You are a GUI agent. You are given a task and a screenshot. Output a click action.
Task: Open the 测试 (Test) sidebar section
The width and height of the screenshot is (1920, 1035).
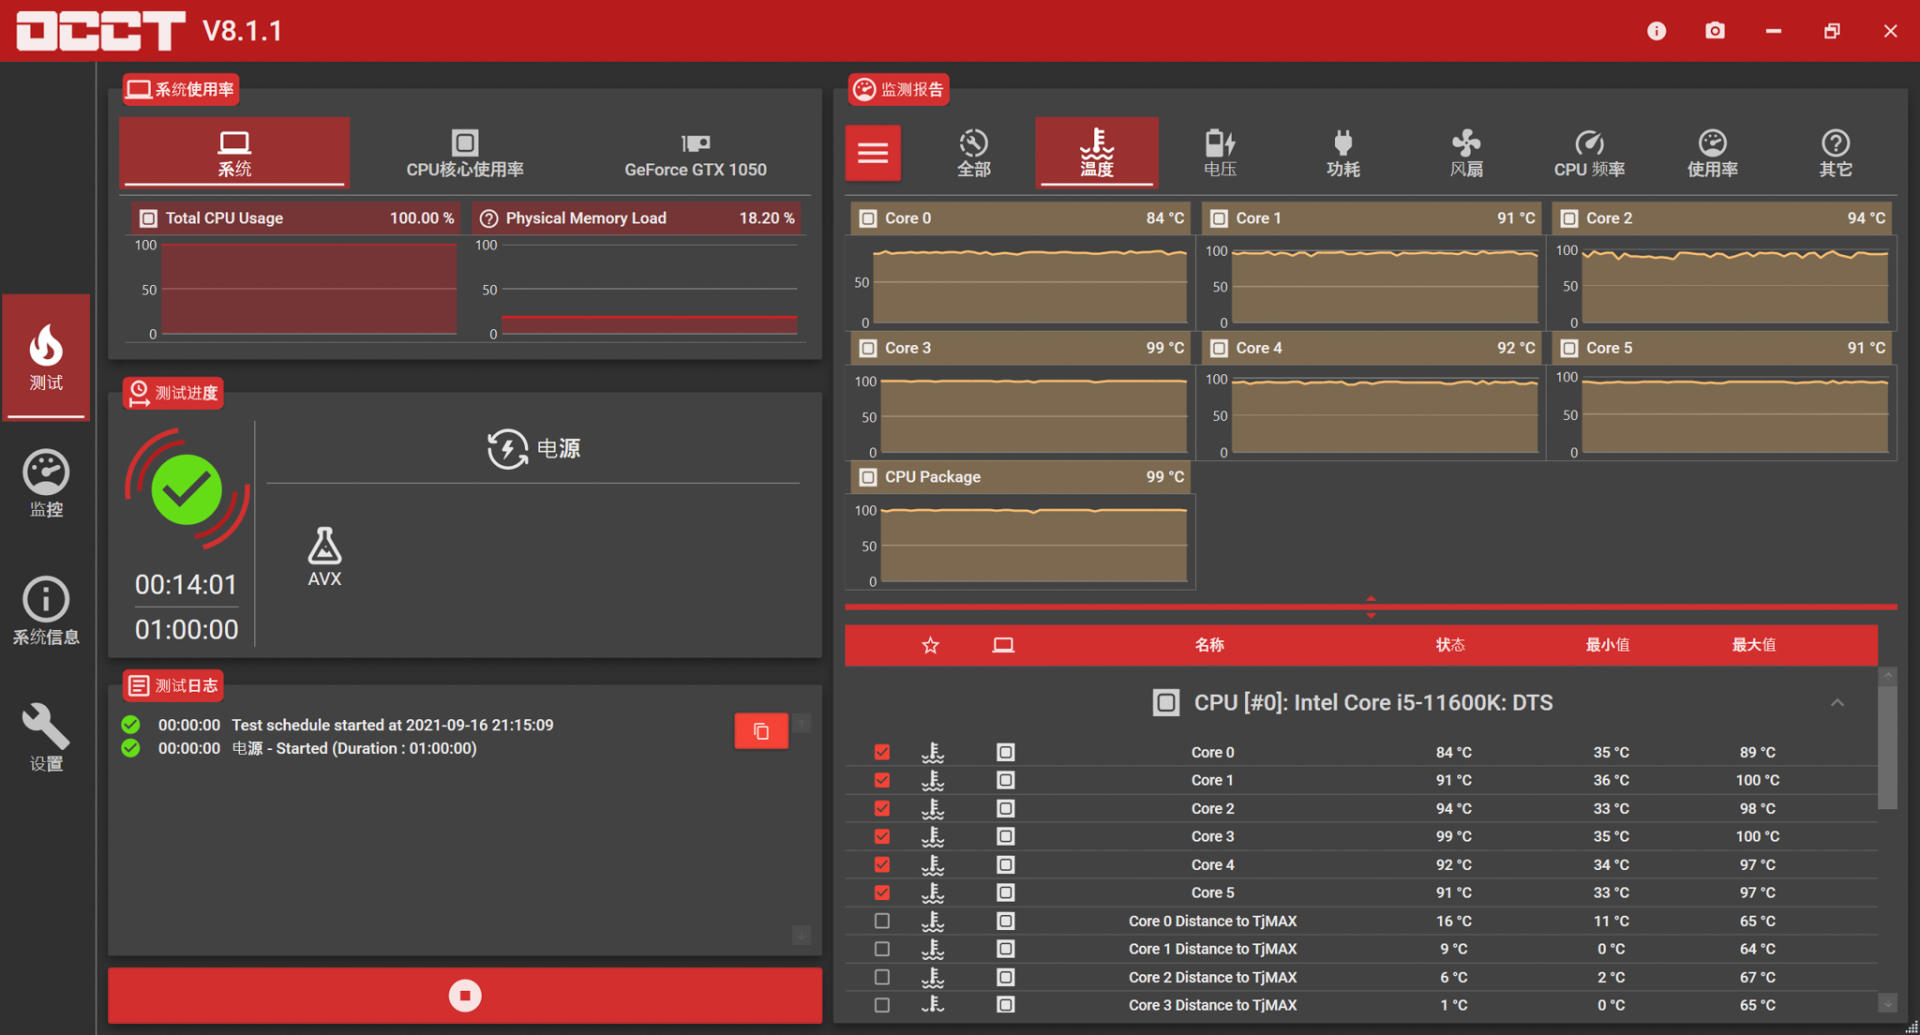[x=46, y=357]
